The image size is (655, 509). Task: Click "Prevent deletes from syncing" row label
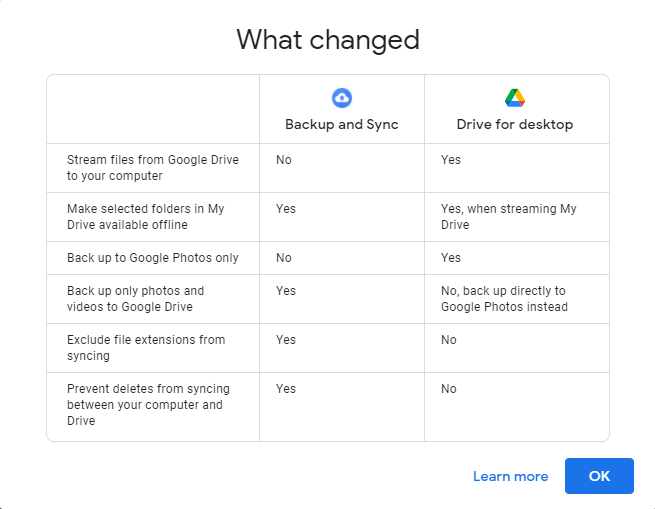pos(145,405)
